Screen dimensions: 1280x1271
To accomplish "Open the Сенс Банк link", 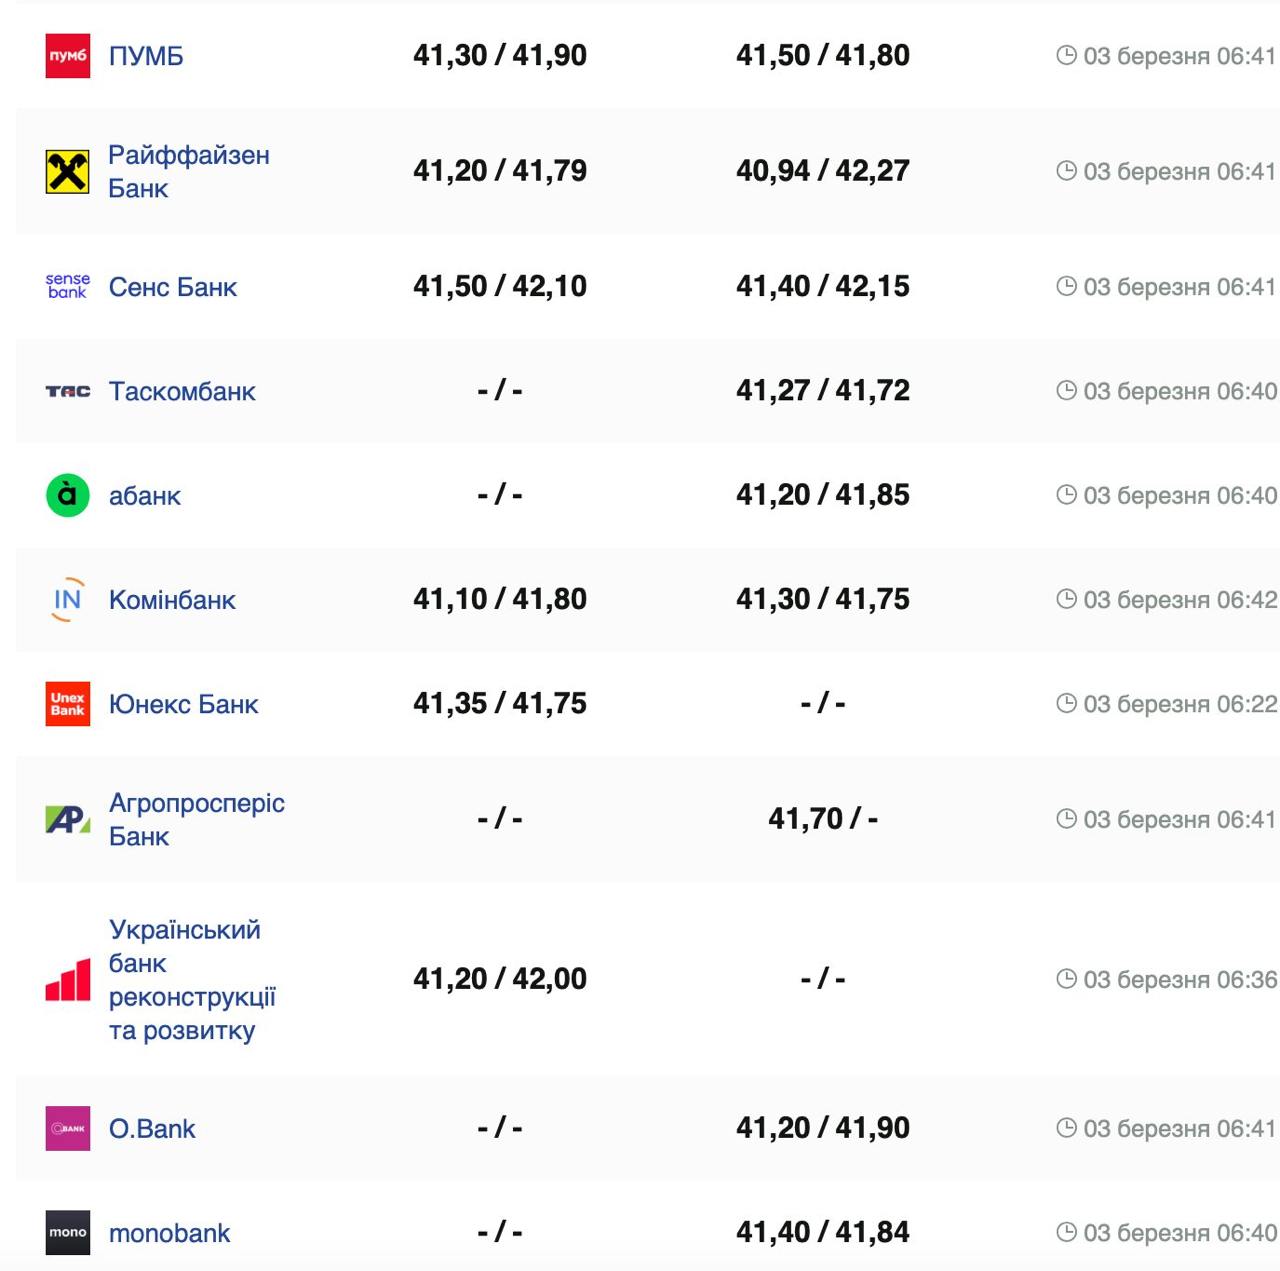I will point(173,288).
